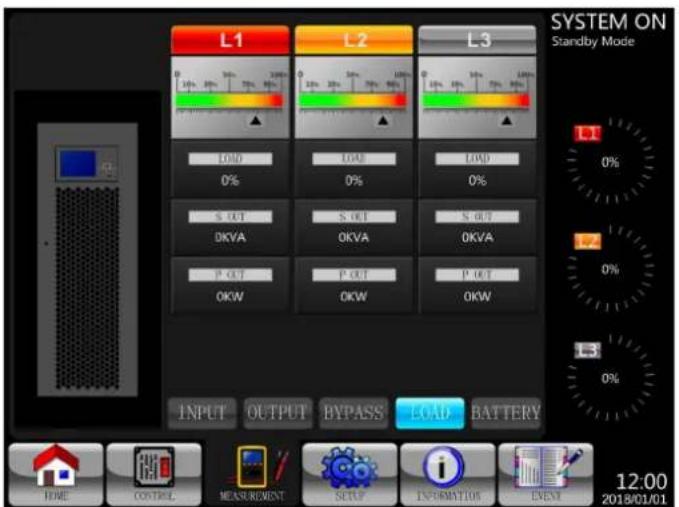Click the SYSTEM ON status text
679x507 pixels.
(608, 22)
